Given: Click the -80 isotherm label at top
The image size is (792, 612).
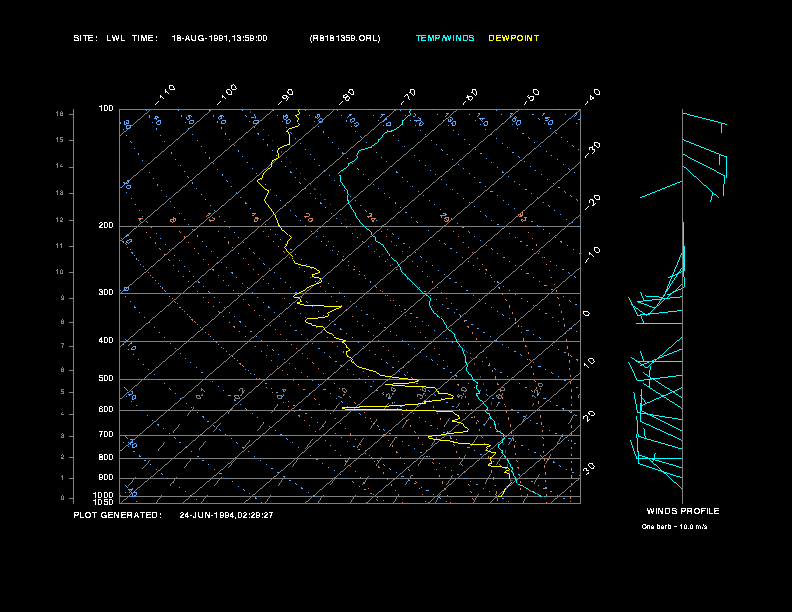Looking at the screenshot, I should click(347, 97).
